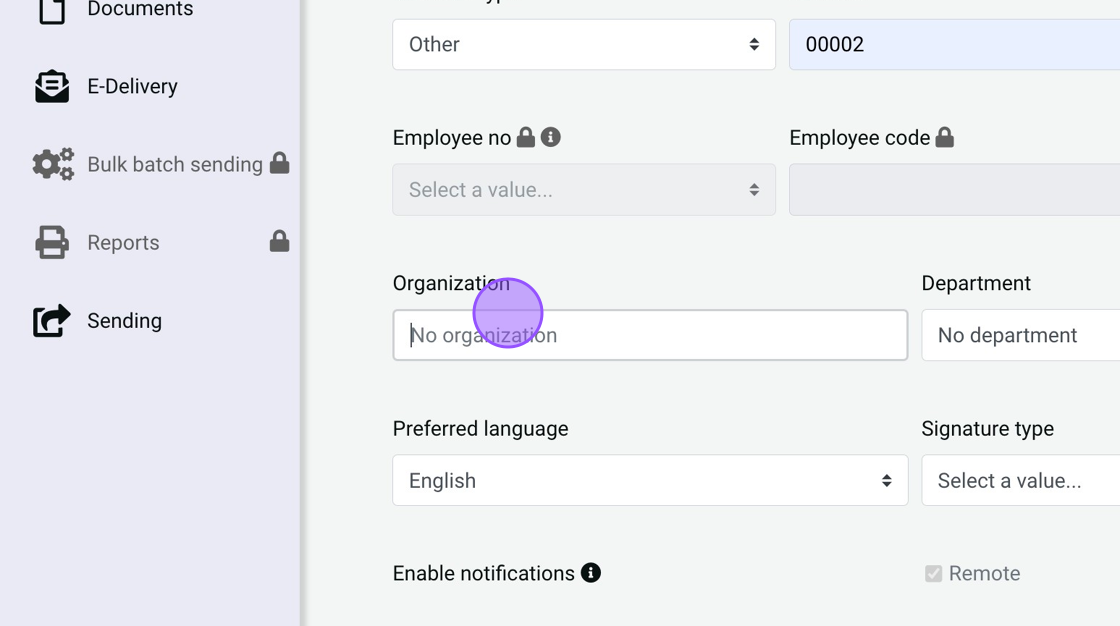The width and height of the screenshot is (1120, 626).
Task: Click the Documents sidebar icon
Action: point(52,10)
